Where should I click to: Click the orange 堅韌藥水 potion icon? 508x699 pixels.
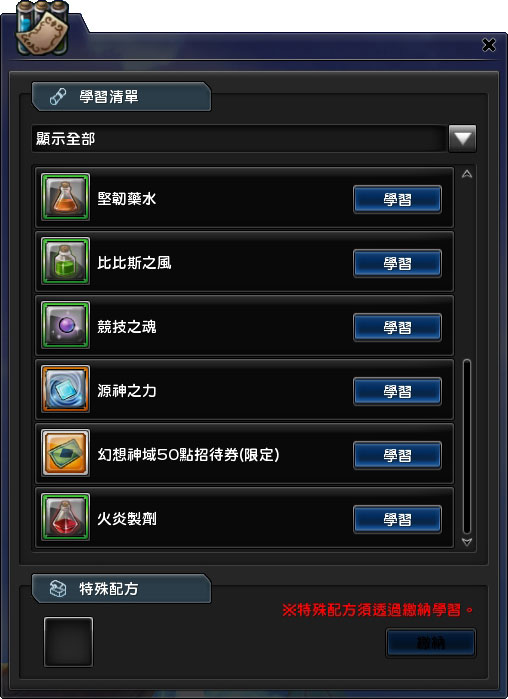tap(66, 197)
